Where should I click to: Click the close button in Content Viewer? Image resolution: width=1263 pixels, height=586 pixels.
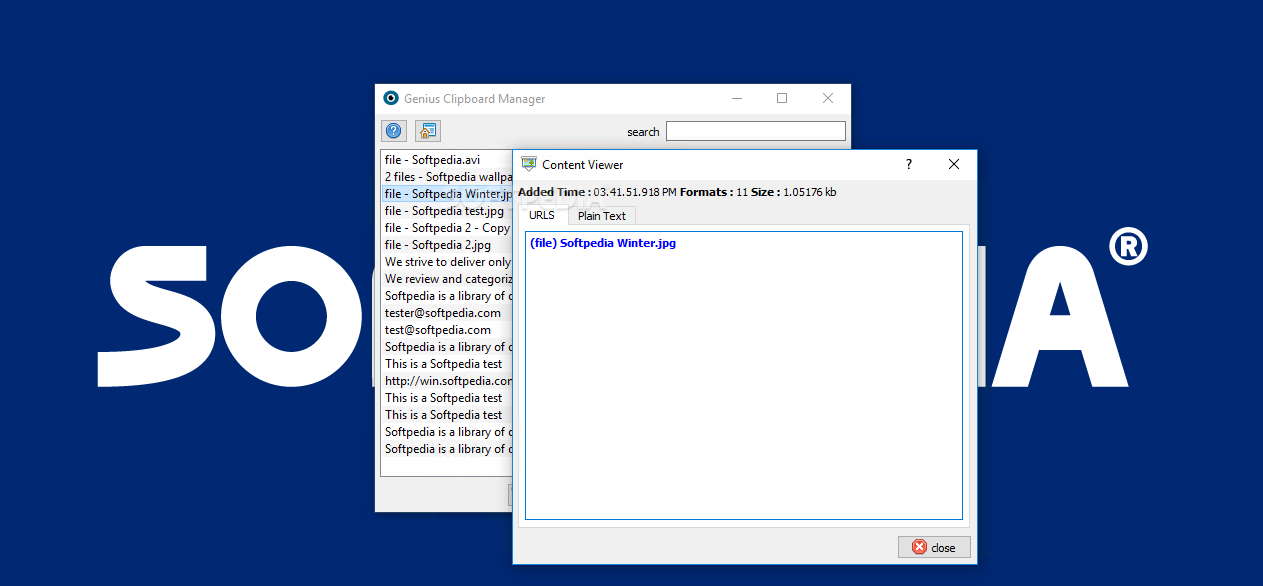(934, 547)
